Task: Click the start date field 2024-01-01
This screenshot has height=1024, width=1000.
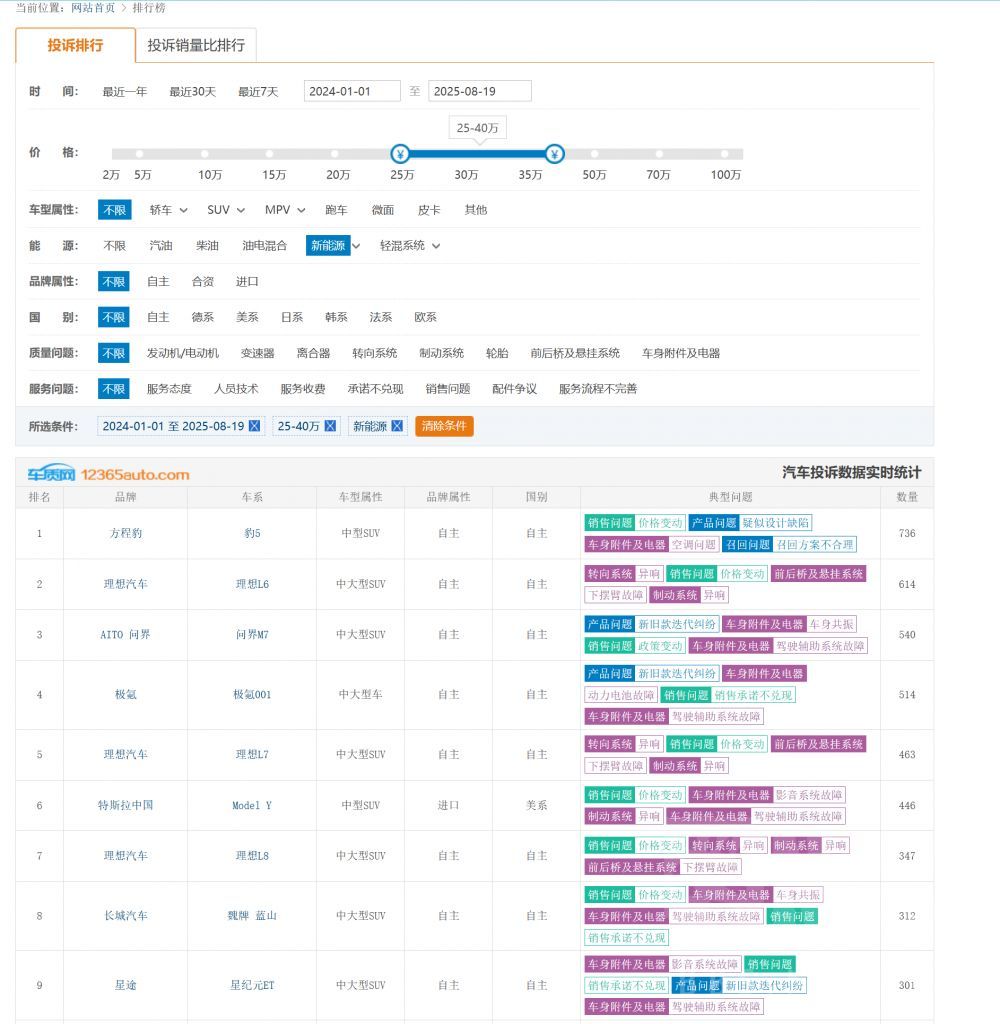Action: click(x=351, y=91)
